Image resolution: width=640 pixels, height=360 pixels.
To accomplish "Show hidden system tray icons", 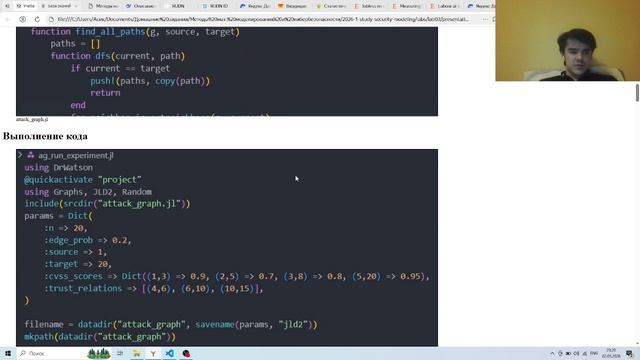I will pyautogui.click(x=552, y=353).
